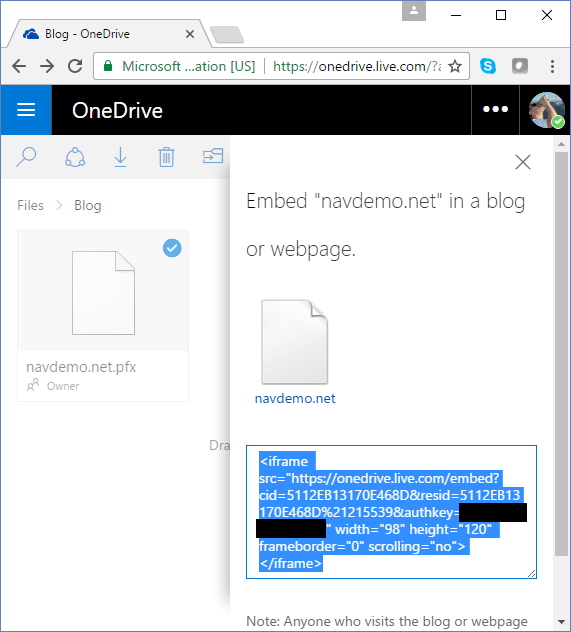Viewport: 571px width, 632px height.
Task: Bookmark page using star icon
Action: click(455, 66)
